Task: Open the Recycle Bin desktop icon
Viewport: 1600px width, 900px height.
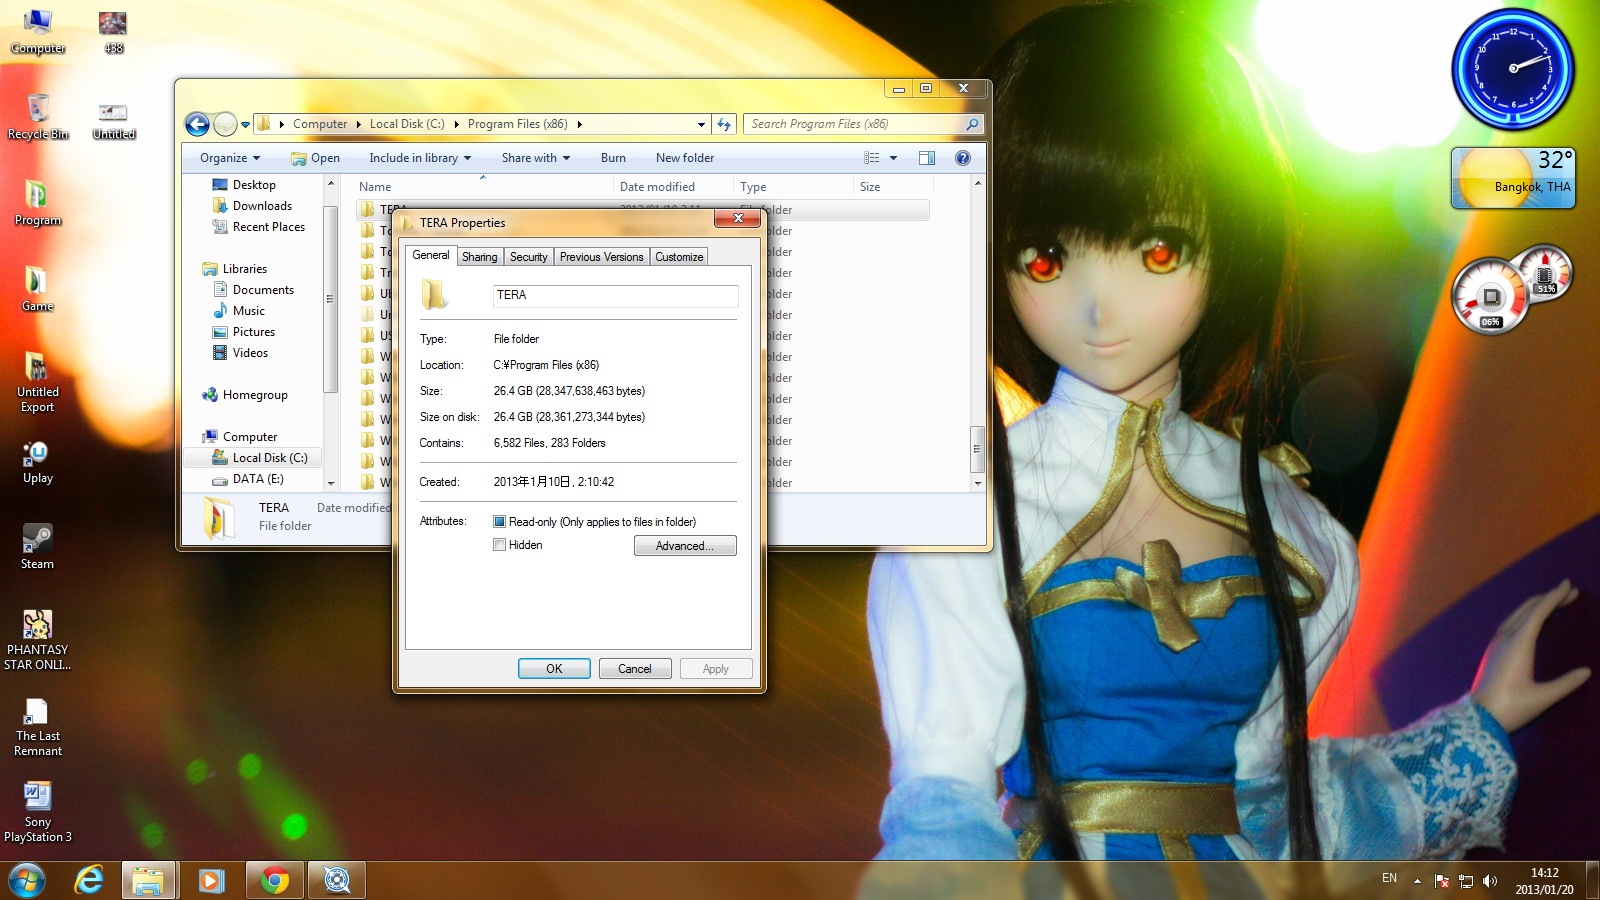Action: tap(38, 117)
